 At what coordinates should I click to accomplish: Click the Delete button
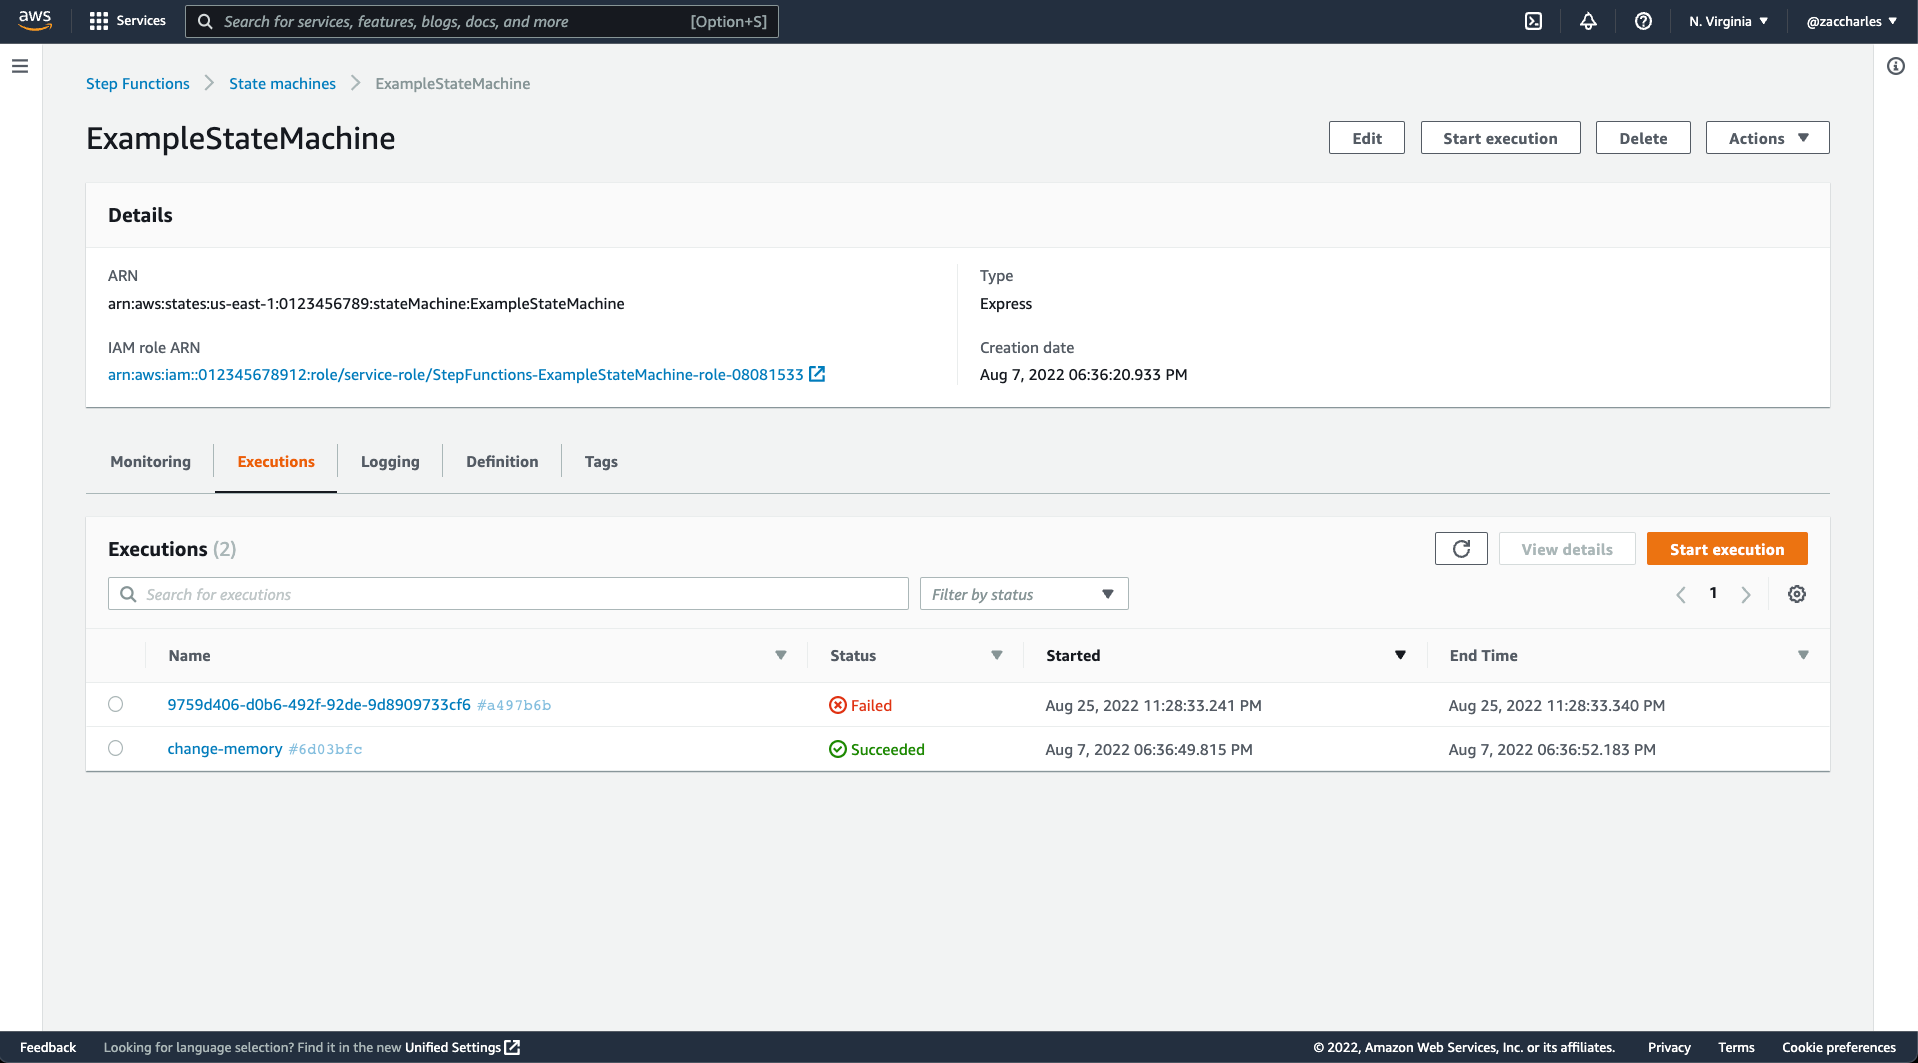[1643, 138]
